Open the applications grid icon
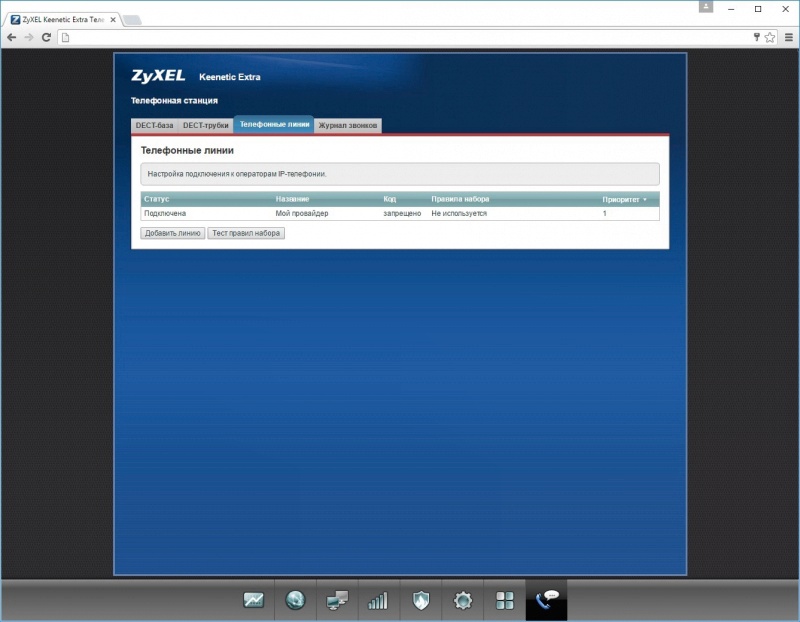The height and width of the screenshot is (622, 800). click(504, 600)
